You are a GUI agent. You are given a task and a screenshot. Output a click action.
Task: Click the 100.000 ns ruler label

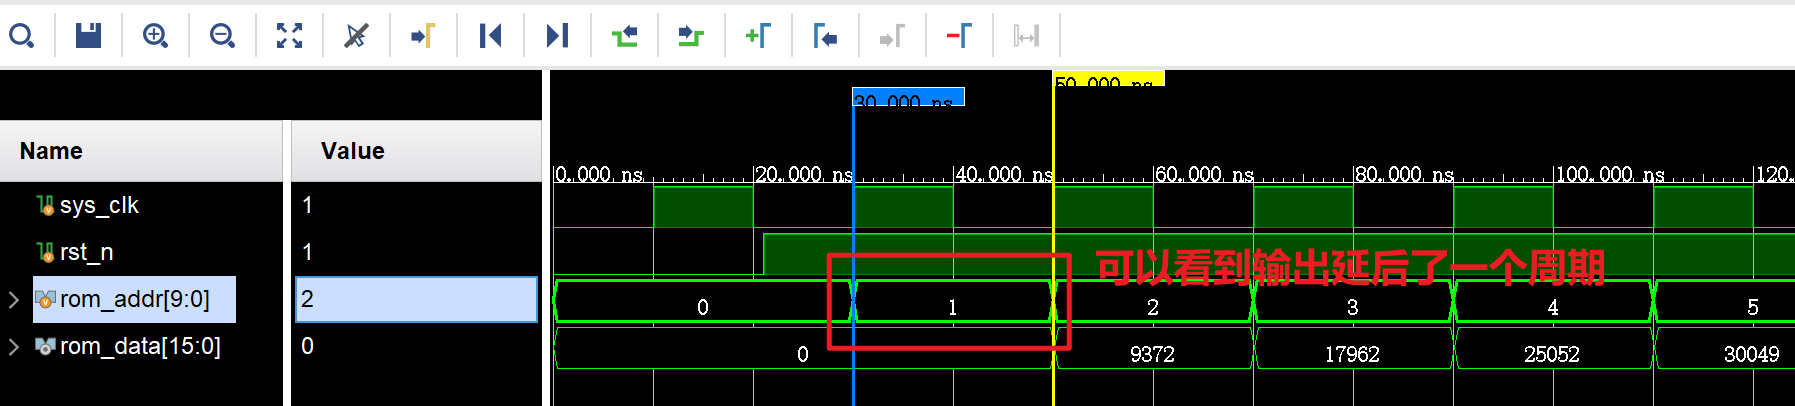[x=1610, y=174]
